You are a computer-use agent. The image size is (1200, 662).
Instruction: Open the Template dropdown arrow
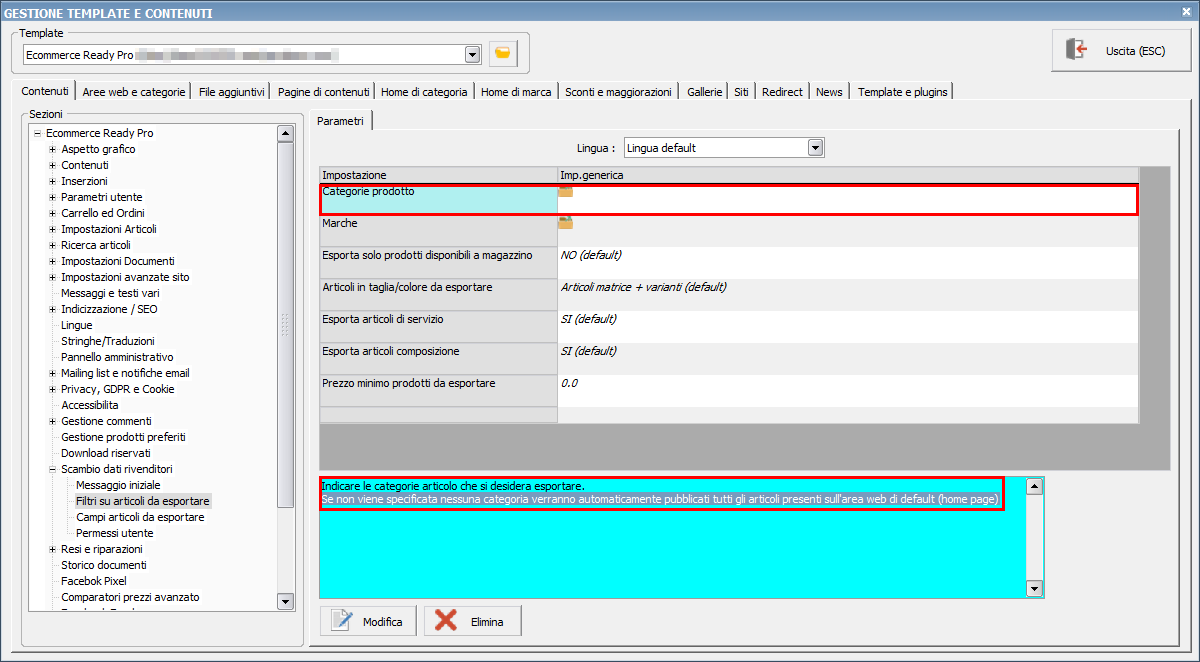(x=472, y=54)
